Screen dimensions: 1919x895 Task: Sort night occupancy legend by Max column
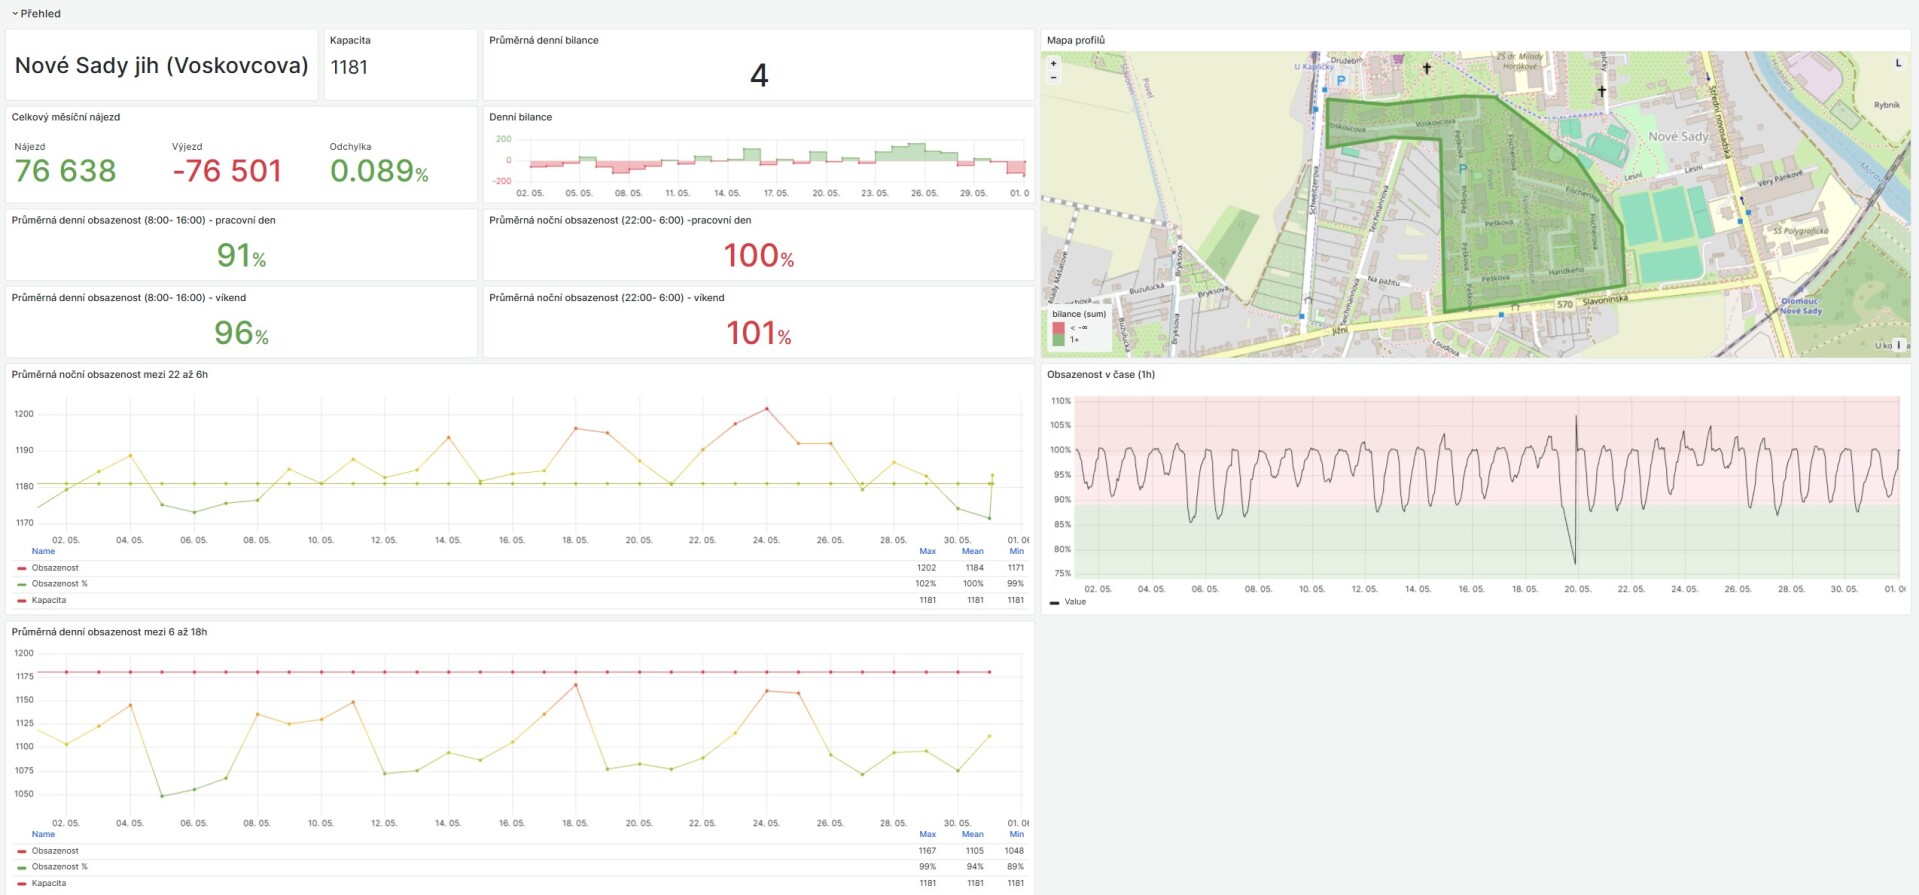pos(927,551)
